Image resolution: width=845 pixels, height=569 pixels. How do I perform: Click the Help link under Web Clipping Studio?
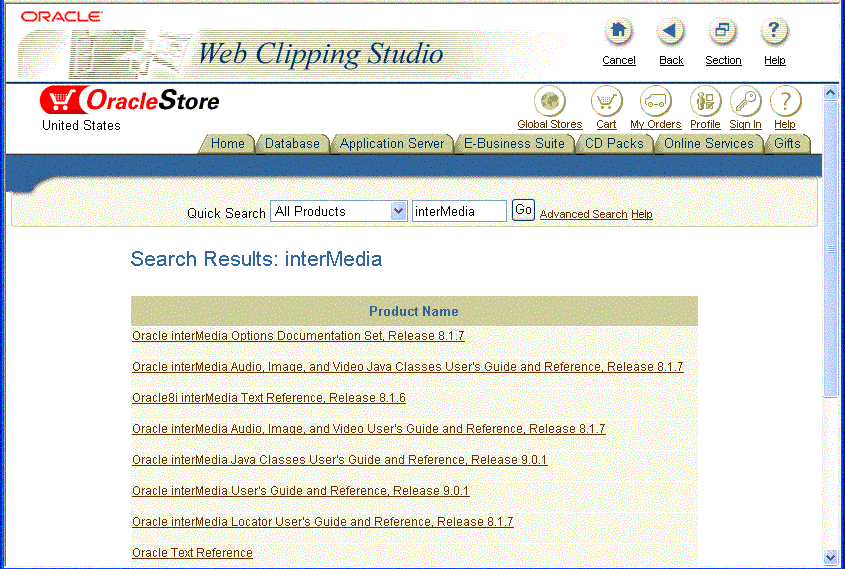tap(774, 60)
